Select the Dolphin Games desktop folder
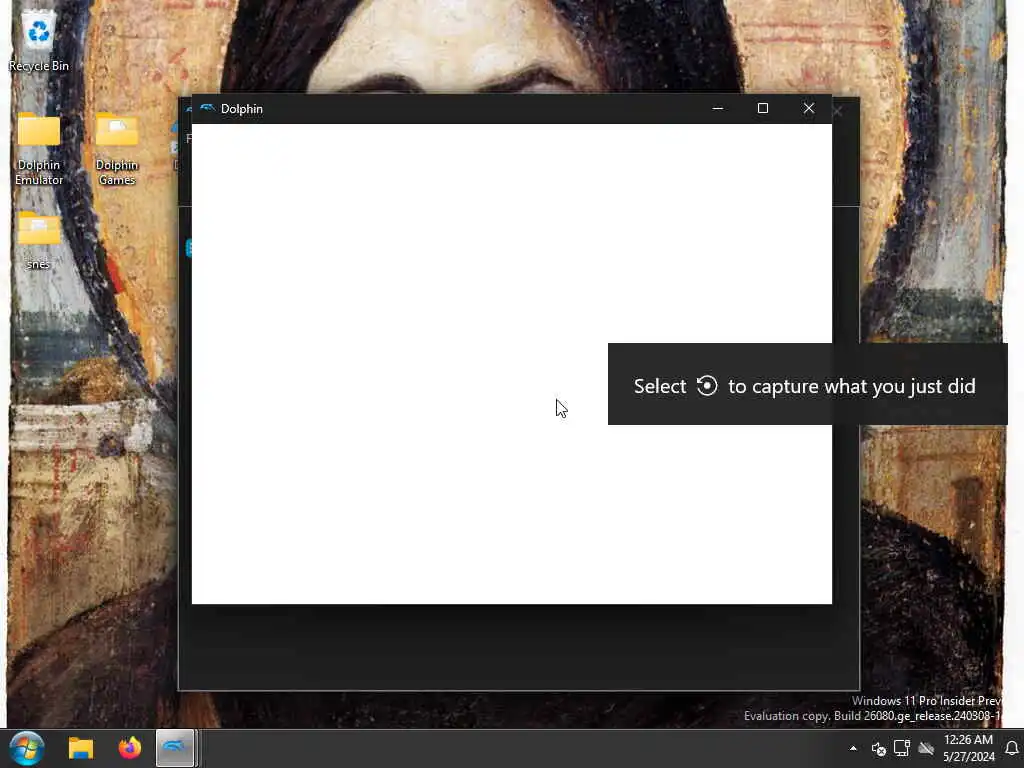1024x768 pixels. 117,149
